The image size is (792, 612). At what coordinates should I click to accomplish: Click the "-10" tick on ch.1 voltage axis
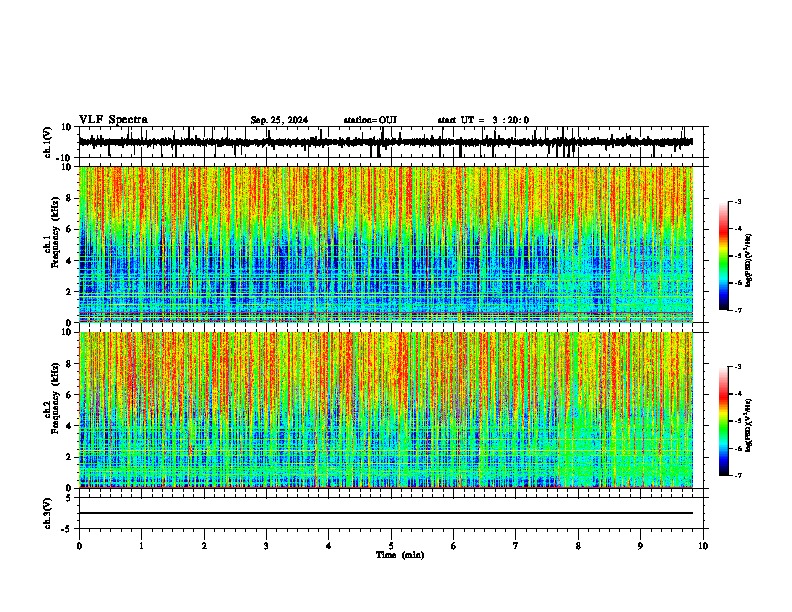point(65,158)
